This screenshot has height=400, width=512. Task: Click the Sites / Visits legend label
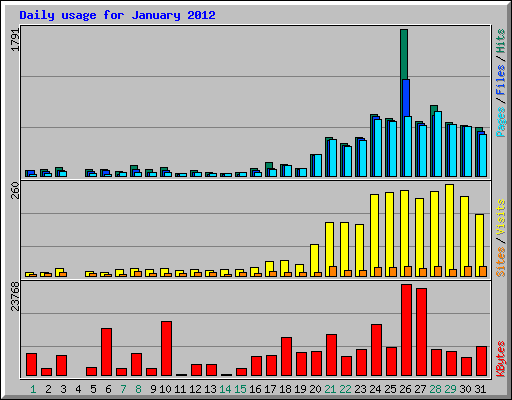(500, 238)
